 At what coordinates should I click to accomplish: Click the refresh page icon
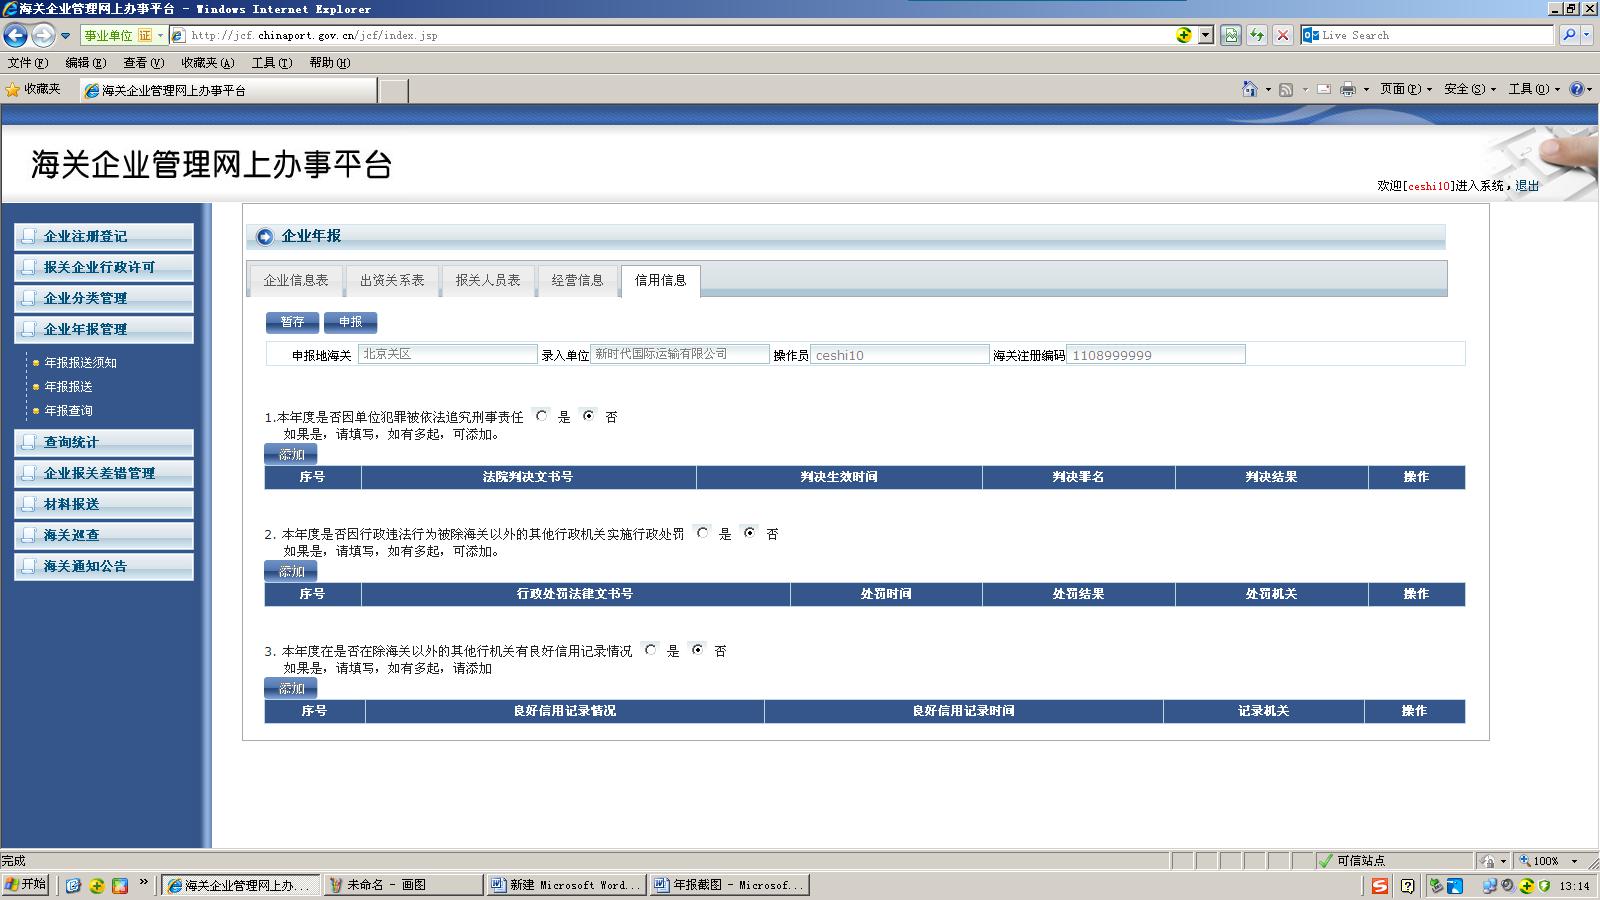click(1257, 35)
